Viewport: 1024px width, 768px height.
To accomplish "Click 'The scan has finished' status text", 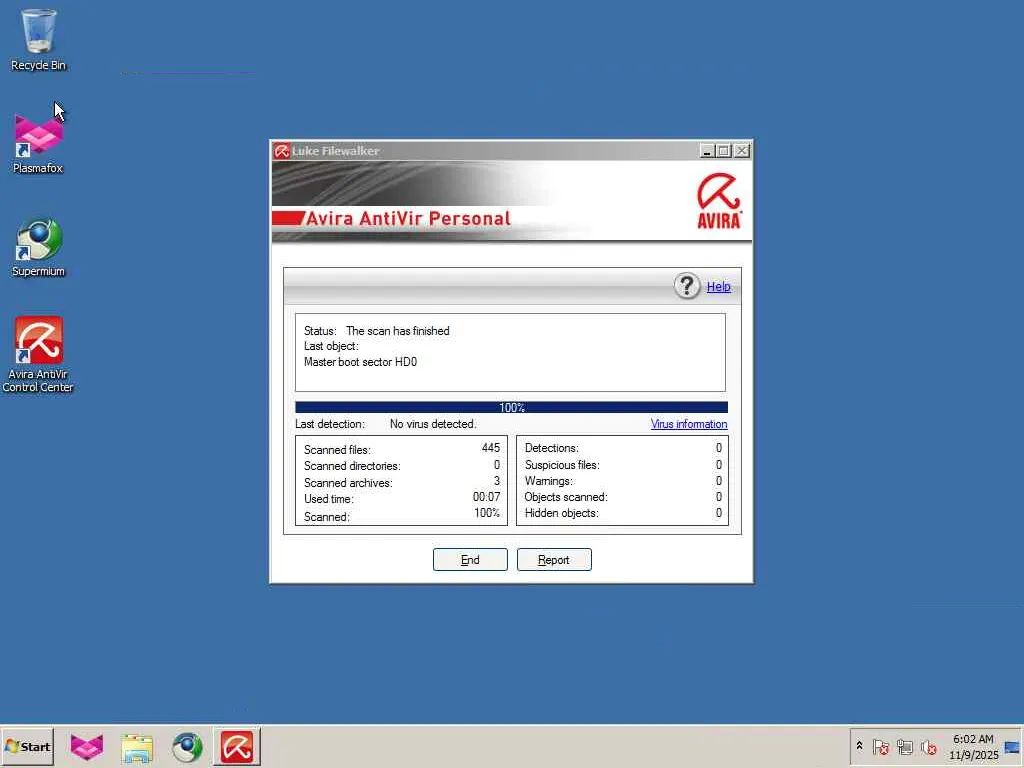I will [398, 331].
